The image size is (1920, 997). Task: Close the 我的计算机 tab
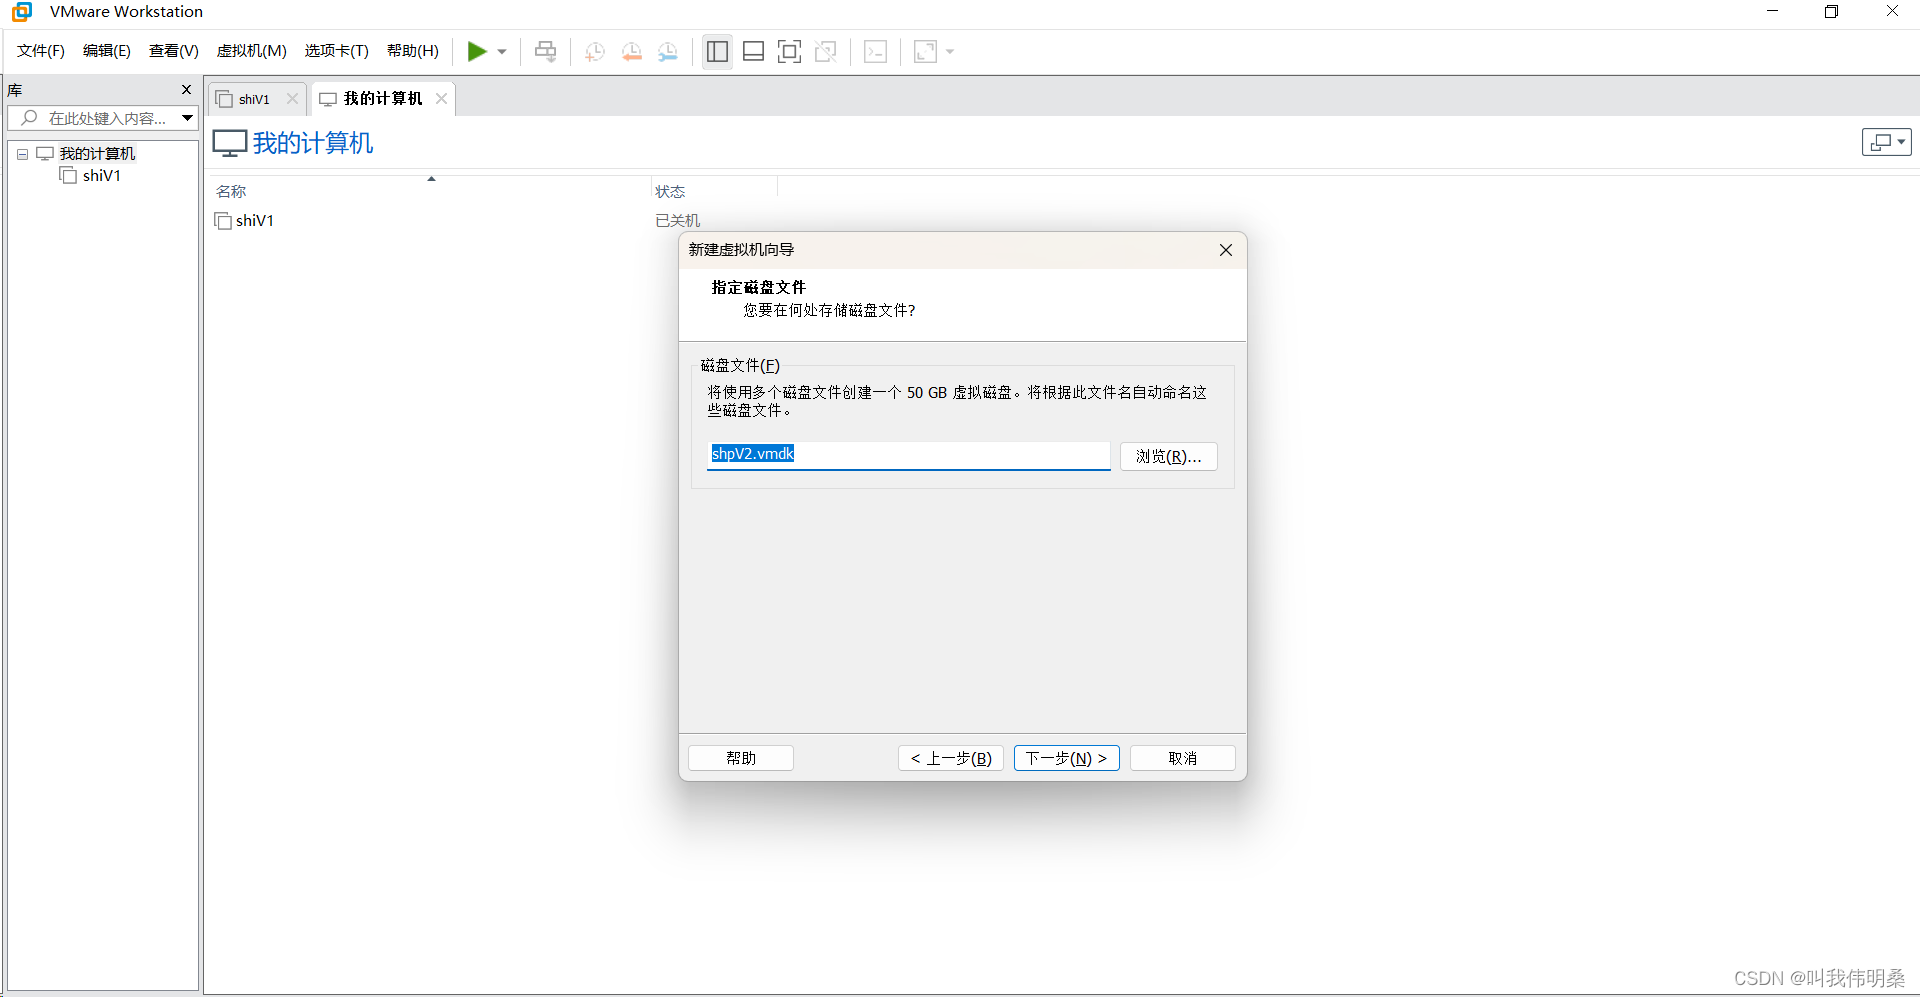tap(441, 99)
